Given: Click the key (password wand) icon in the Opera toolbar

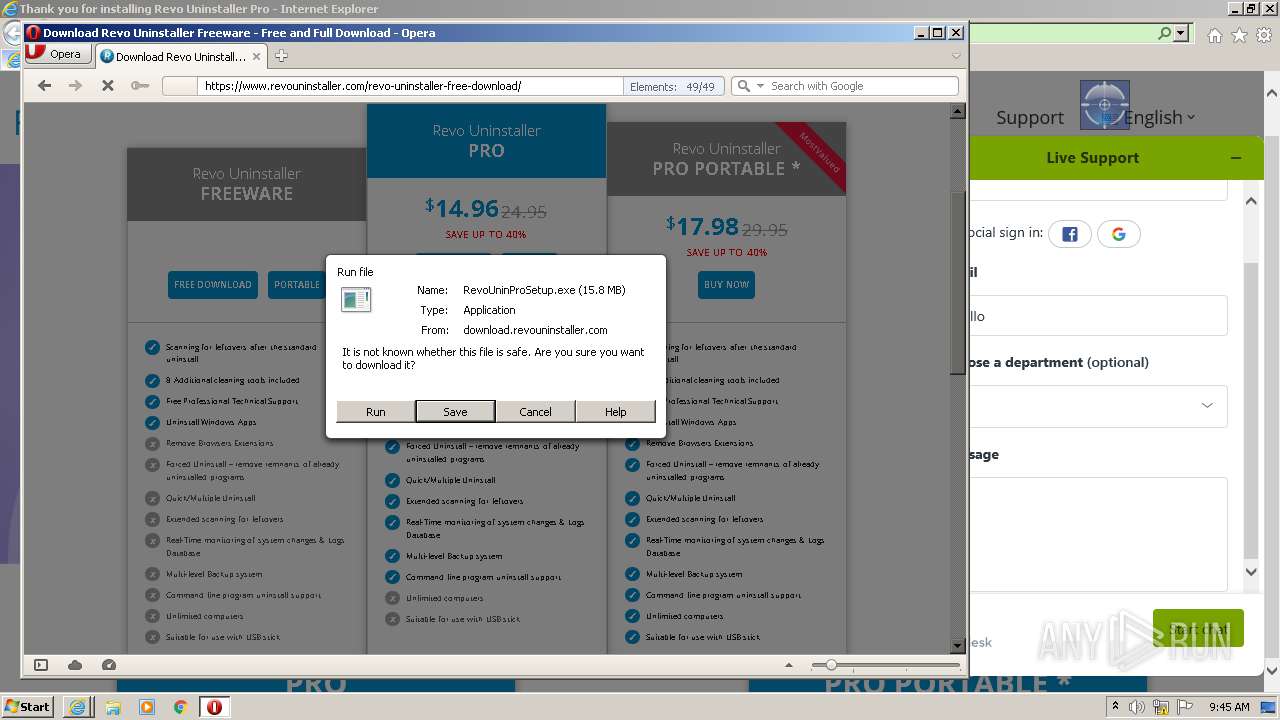Looking at the screenshot, I should tap(140, 86).
